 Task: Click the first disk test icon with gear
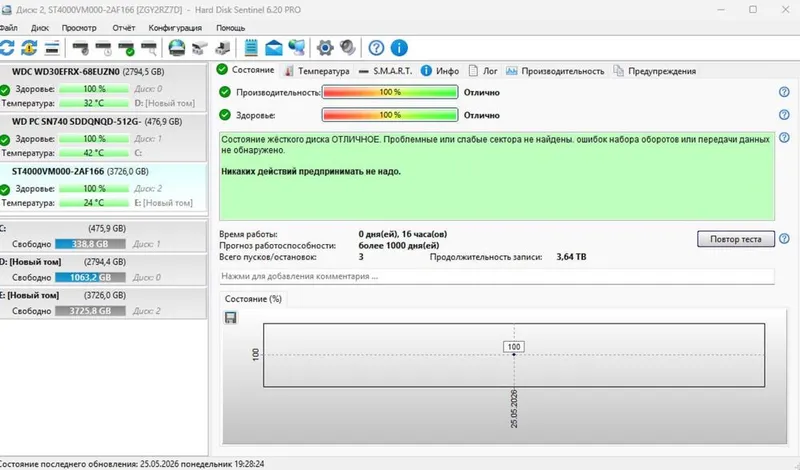click(x=80, y=48)
